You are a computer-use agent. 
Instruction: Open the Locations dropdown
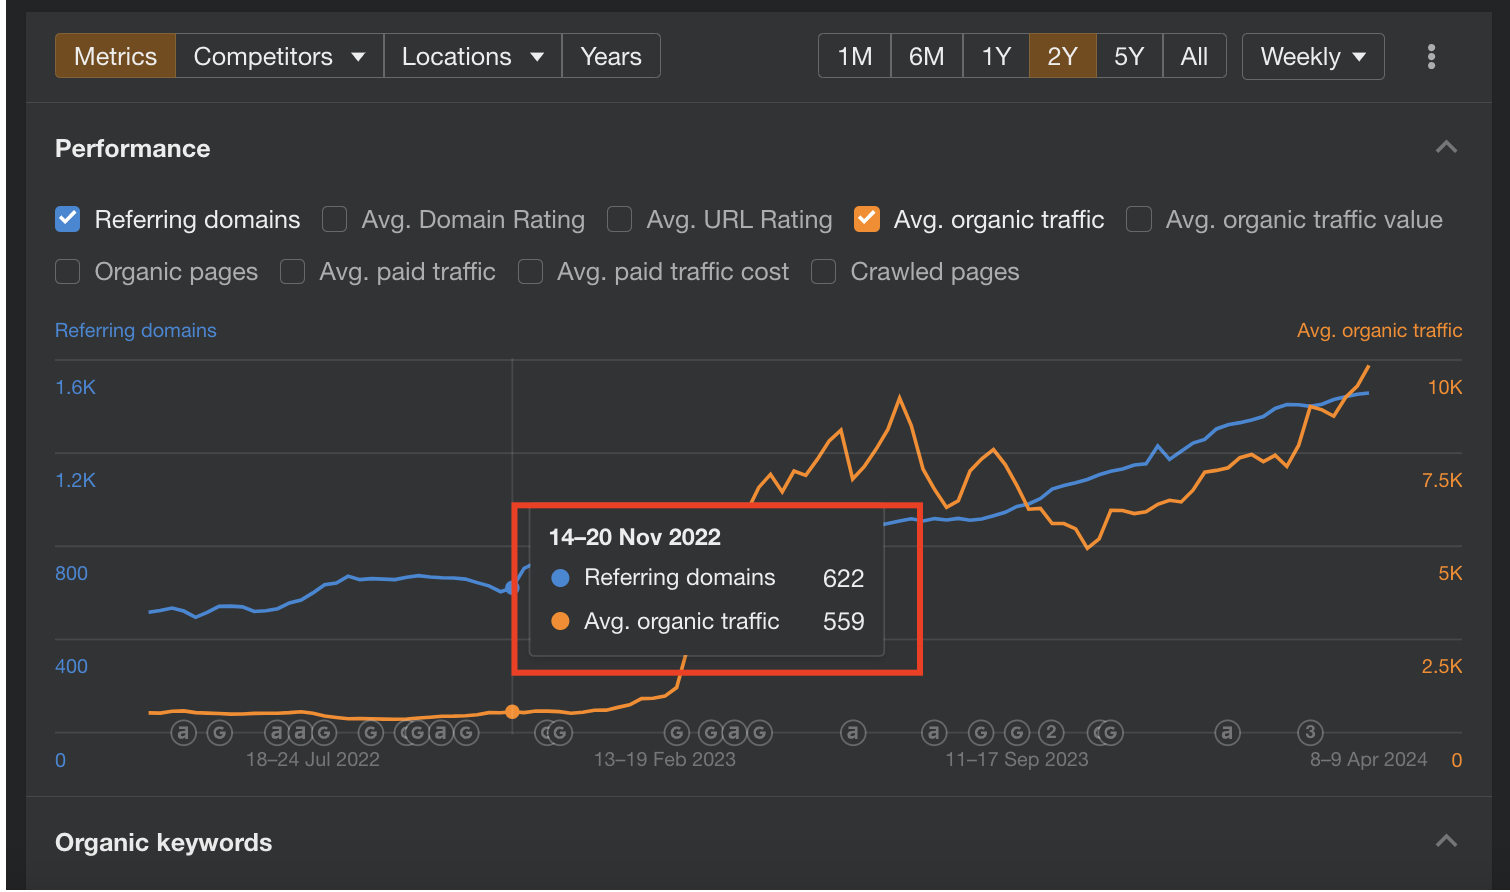[x=472, y=57]
